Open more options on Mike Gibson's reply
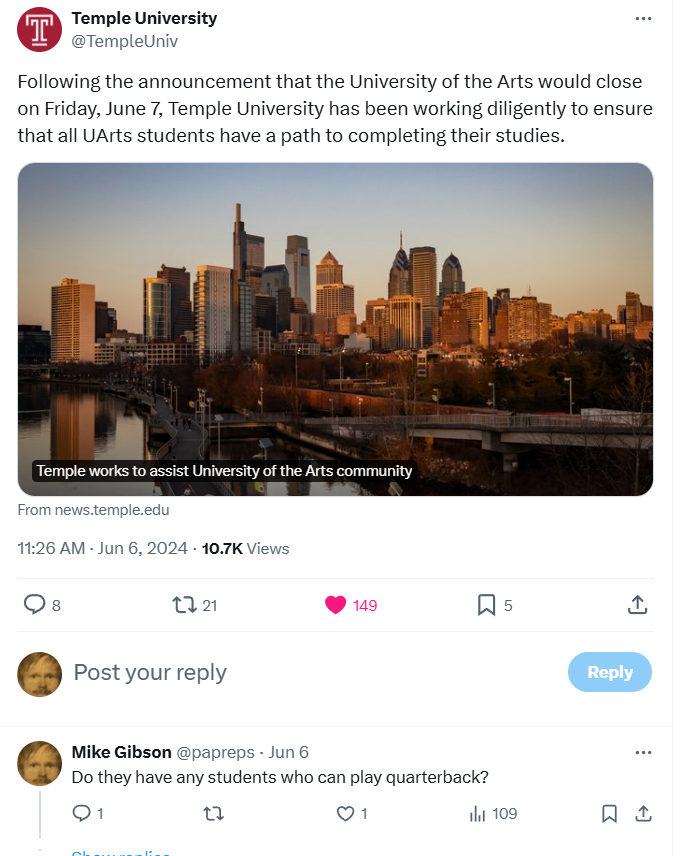 coord(645,752)
